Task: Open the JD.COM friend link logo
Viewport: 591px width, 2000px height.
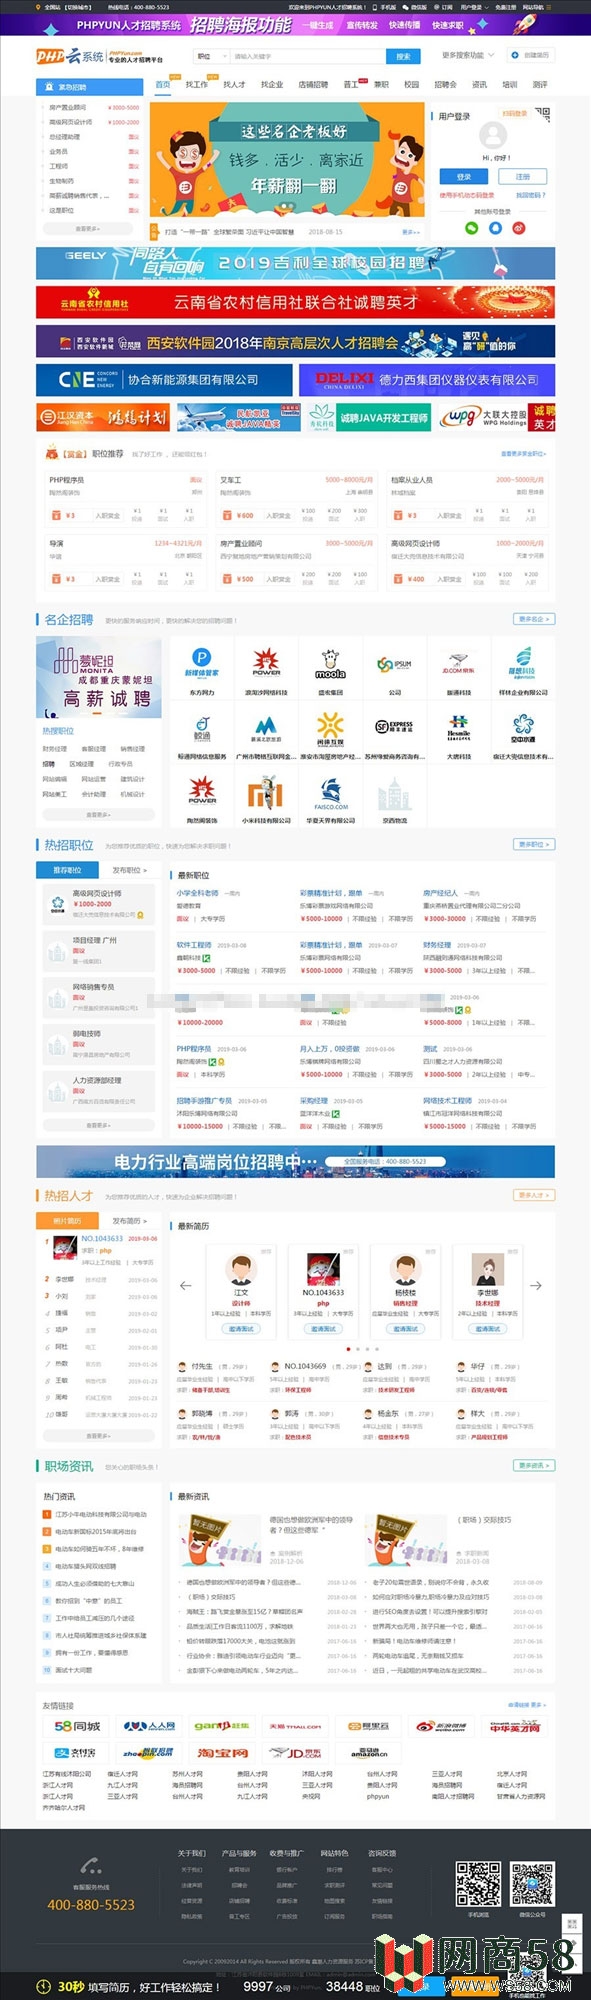Action: click(295, 1754)
